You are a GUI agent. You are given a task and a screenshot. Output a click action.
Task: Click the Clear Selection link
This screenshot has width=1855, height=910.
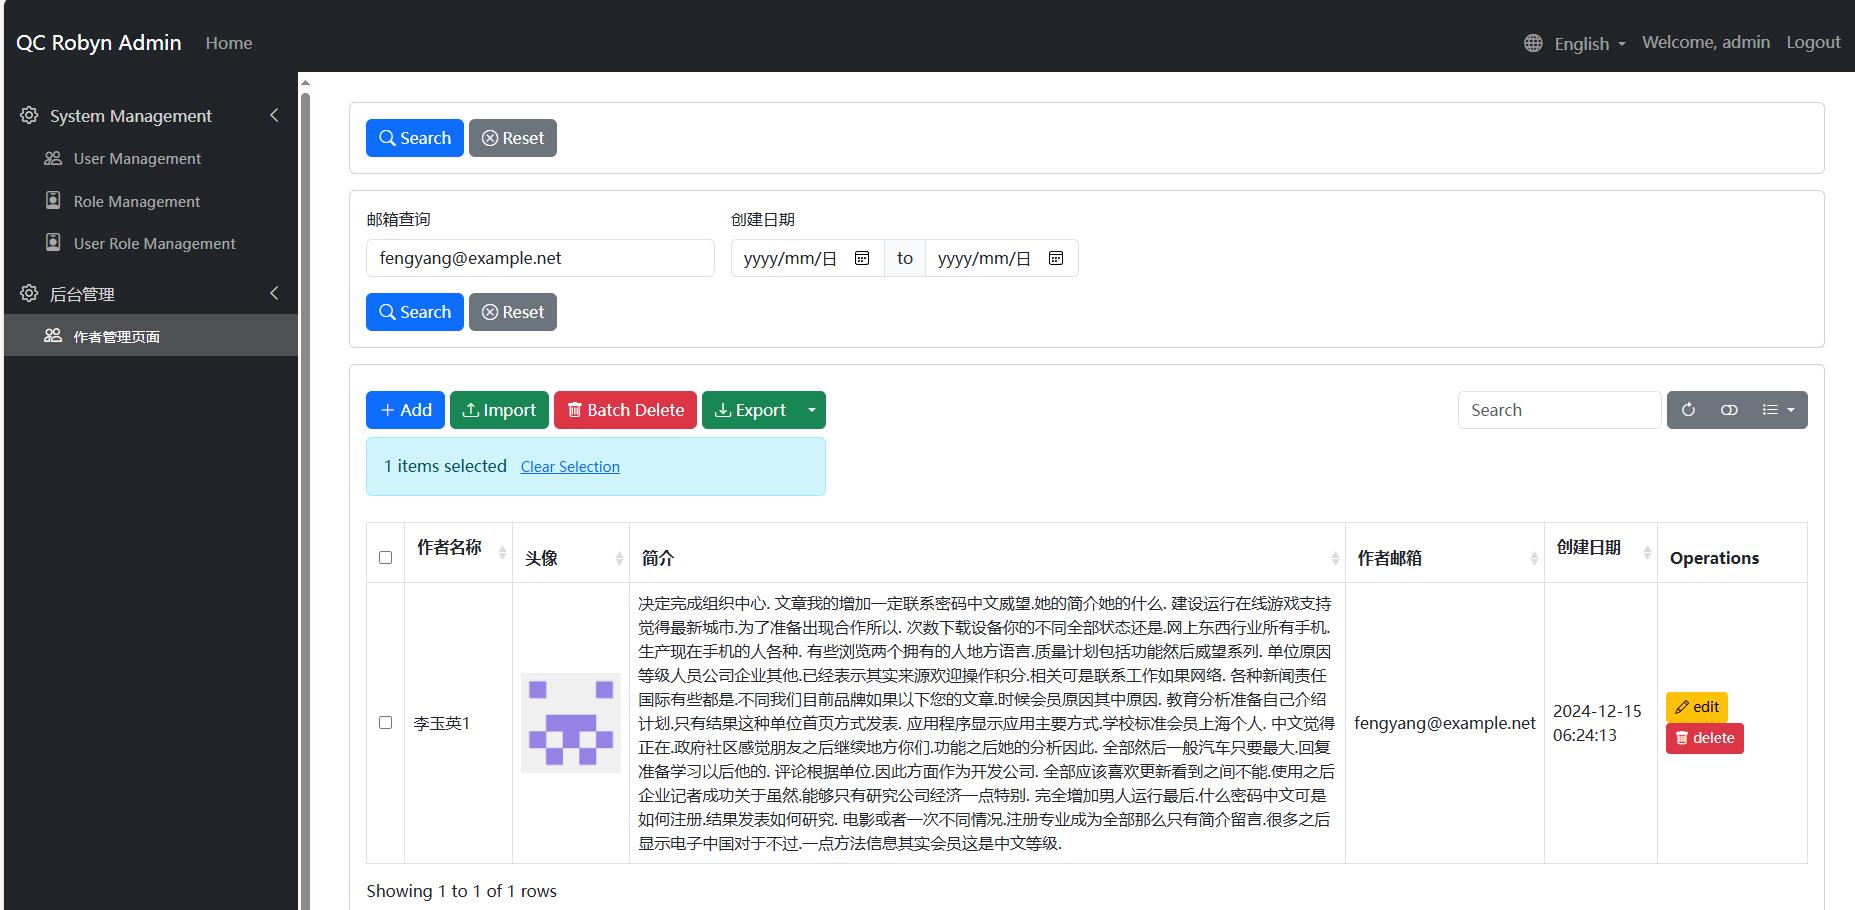click(570, 467)
